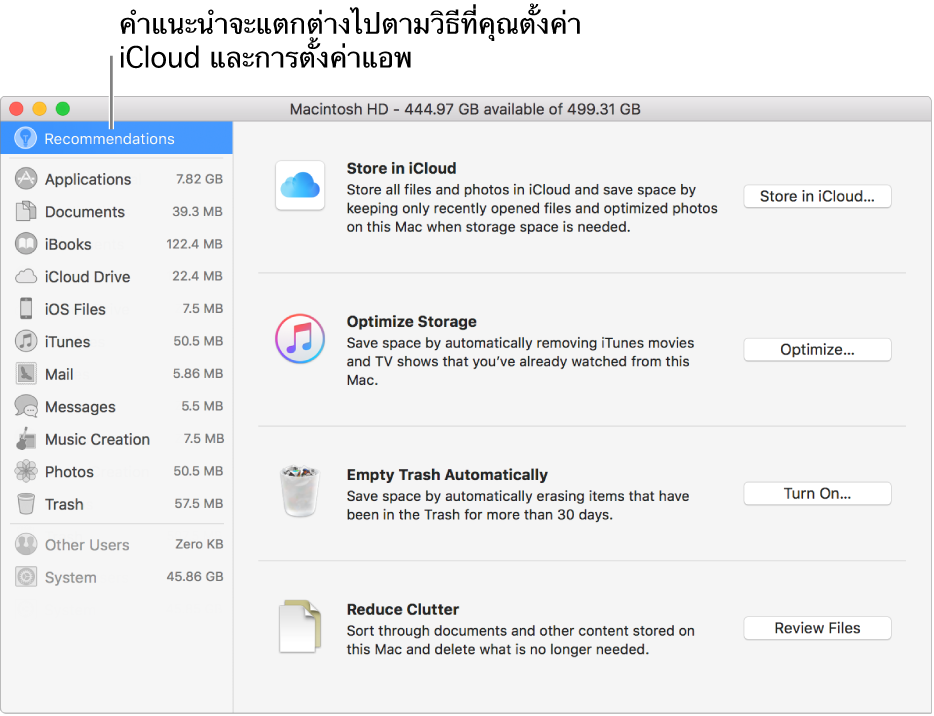The height and width of the screenshot is (716, 934).
Task: Click the 122.4 MB iBooks size
Action: [x=194, y=244]
